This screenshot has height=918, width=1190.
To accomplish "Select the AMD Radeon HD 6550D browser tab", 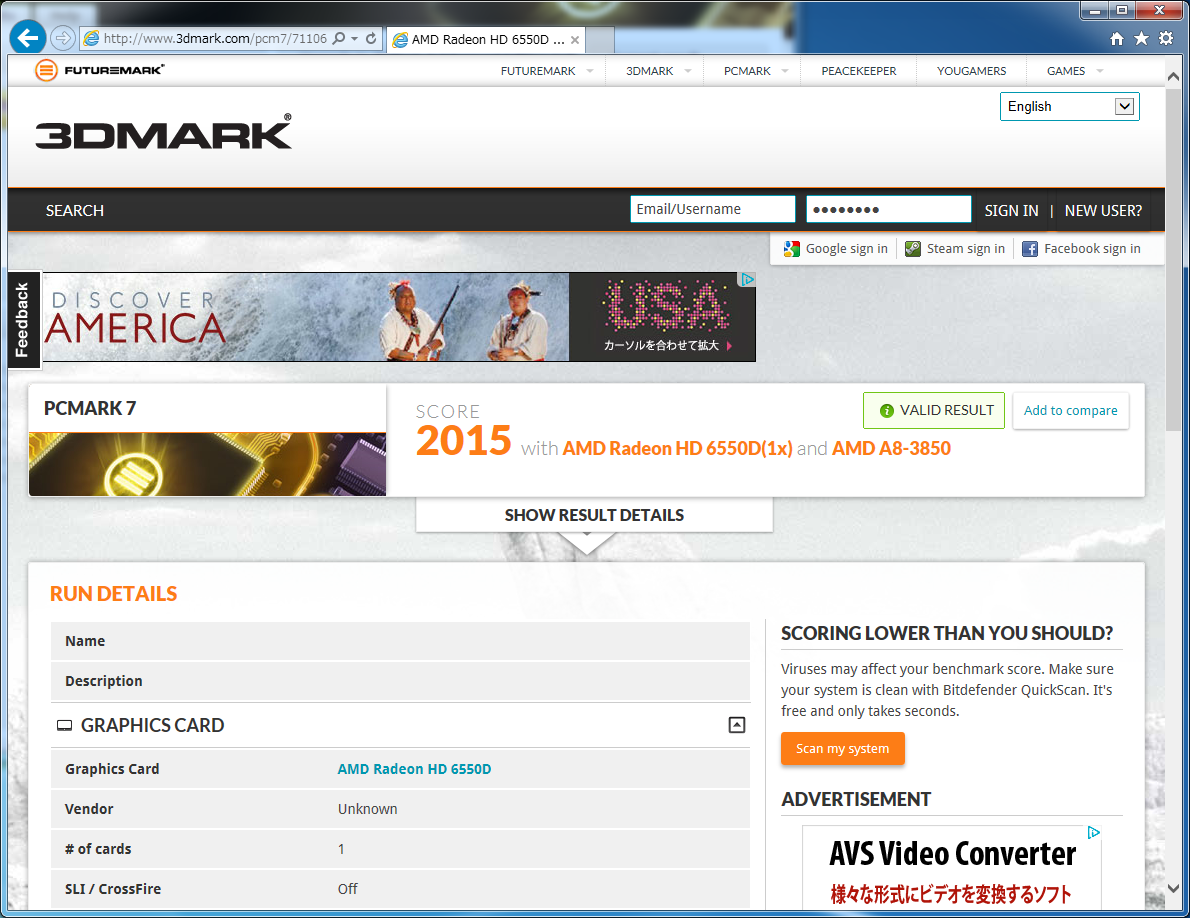I will [486, 40].
